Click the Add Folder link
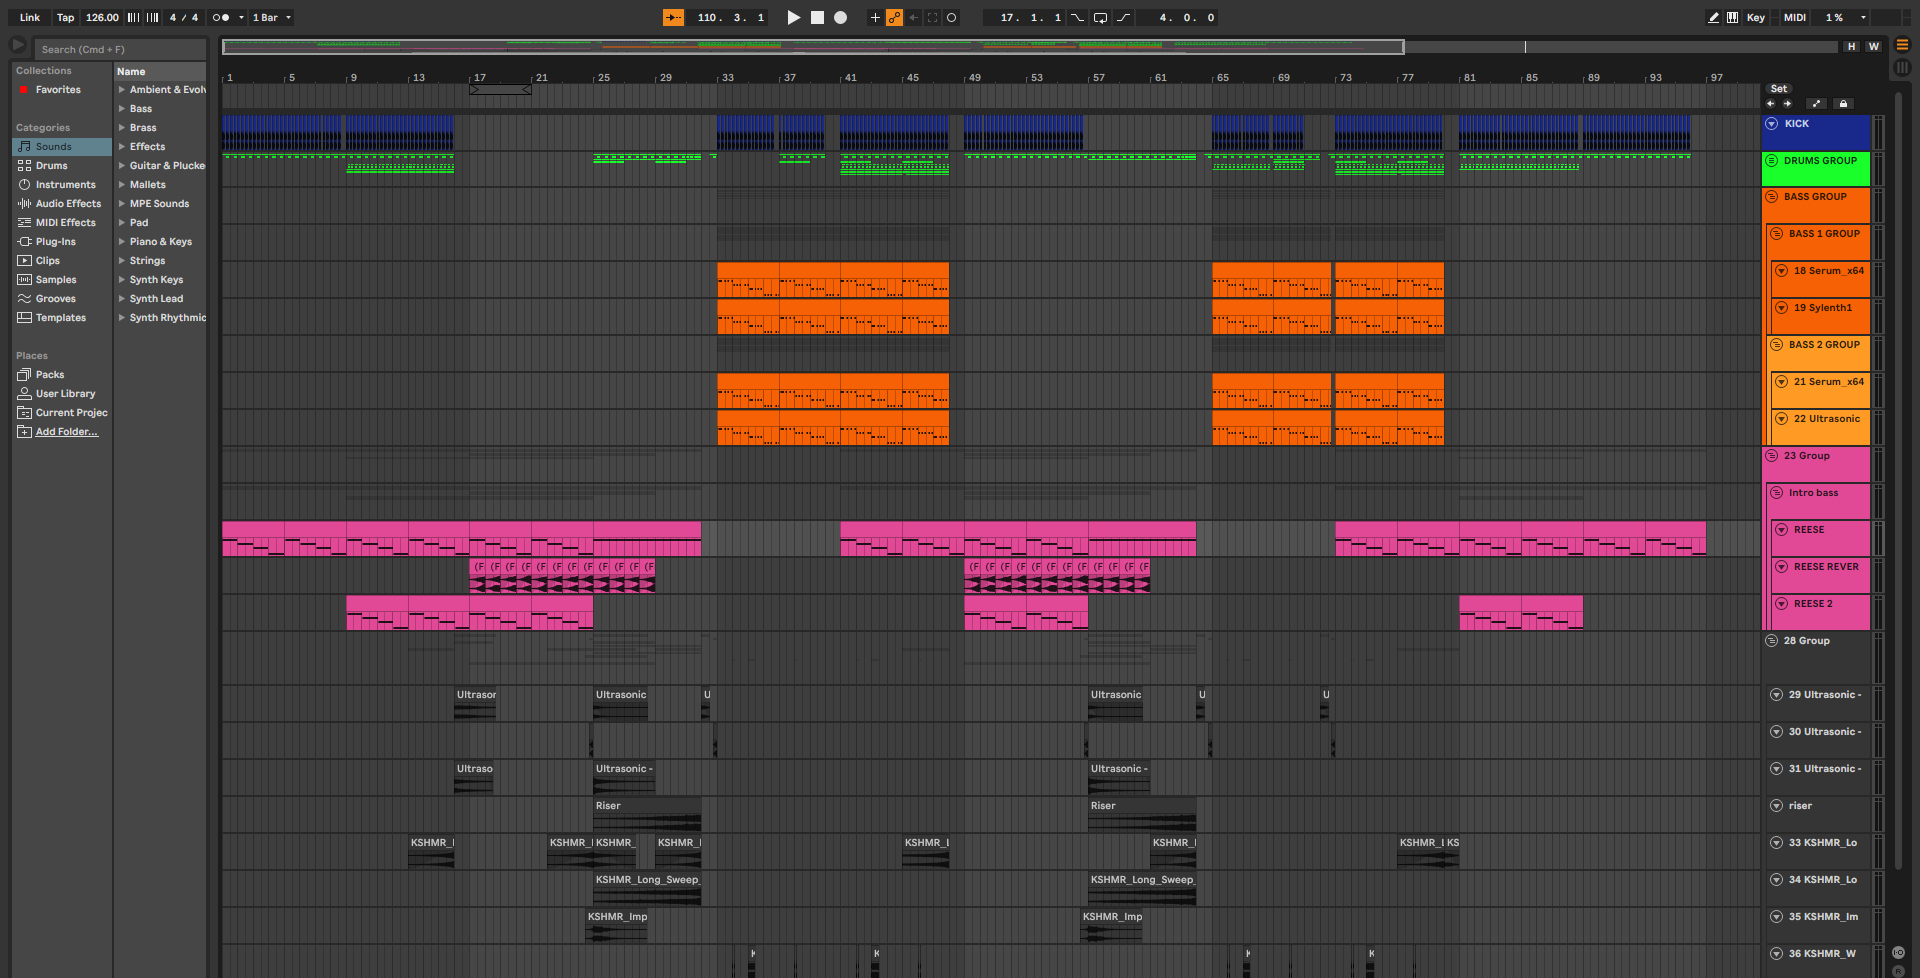 click(67, 432)
